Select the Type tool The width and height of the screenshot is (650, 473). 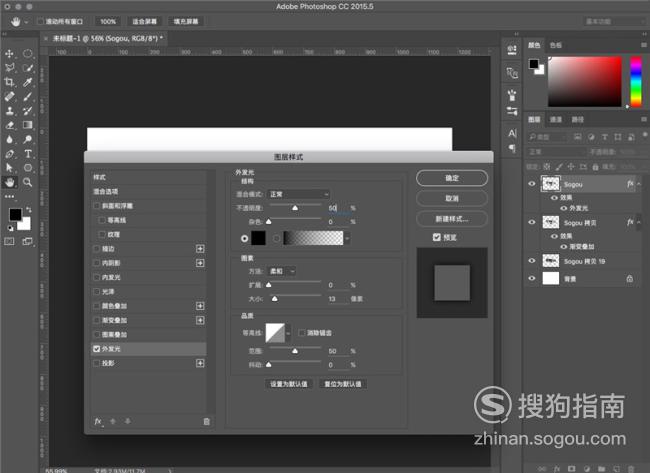(27, 154)
